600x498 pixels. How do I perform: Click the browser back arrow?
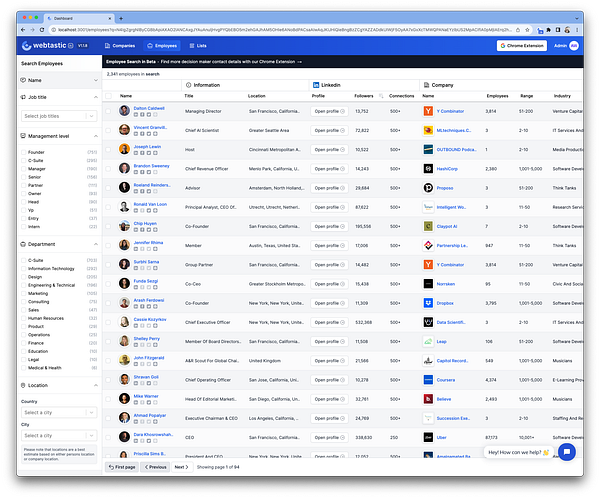23,29
